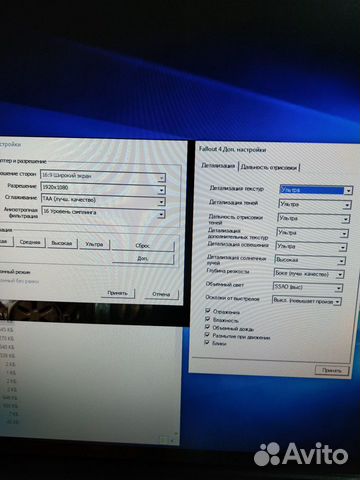Toggle the Блики checkbox
Viewport: 360px width, 480px height.
click(207, 342)
